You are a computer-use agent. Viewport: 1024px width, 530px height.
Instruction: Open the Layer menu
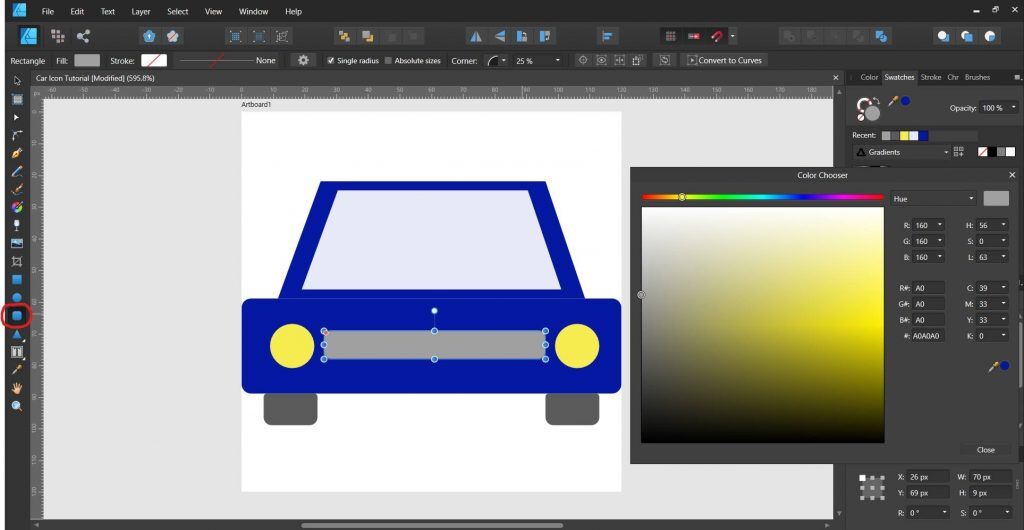[140, 11]
